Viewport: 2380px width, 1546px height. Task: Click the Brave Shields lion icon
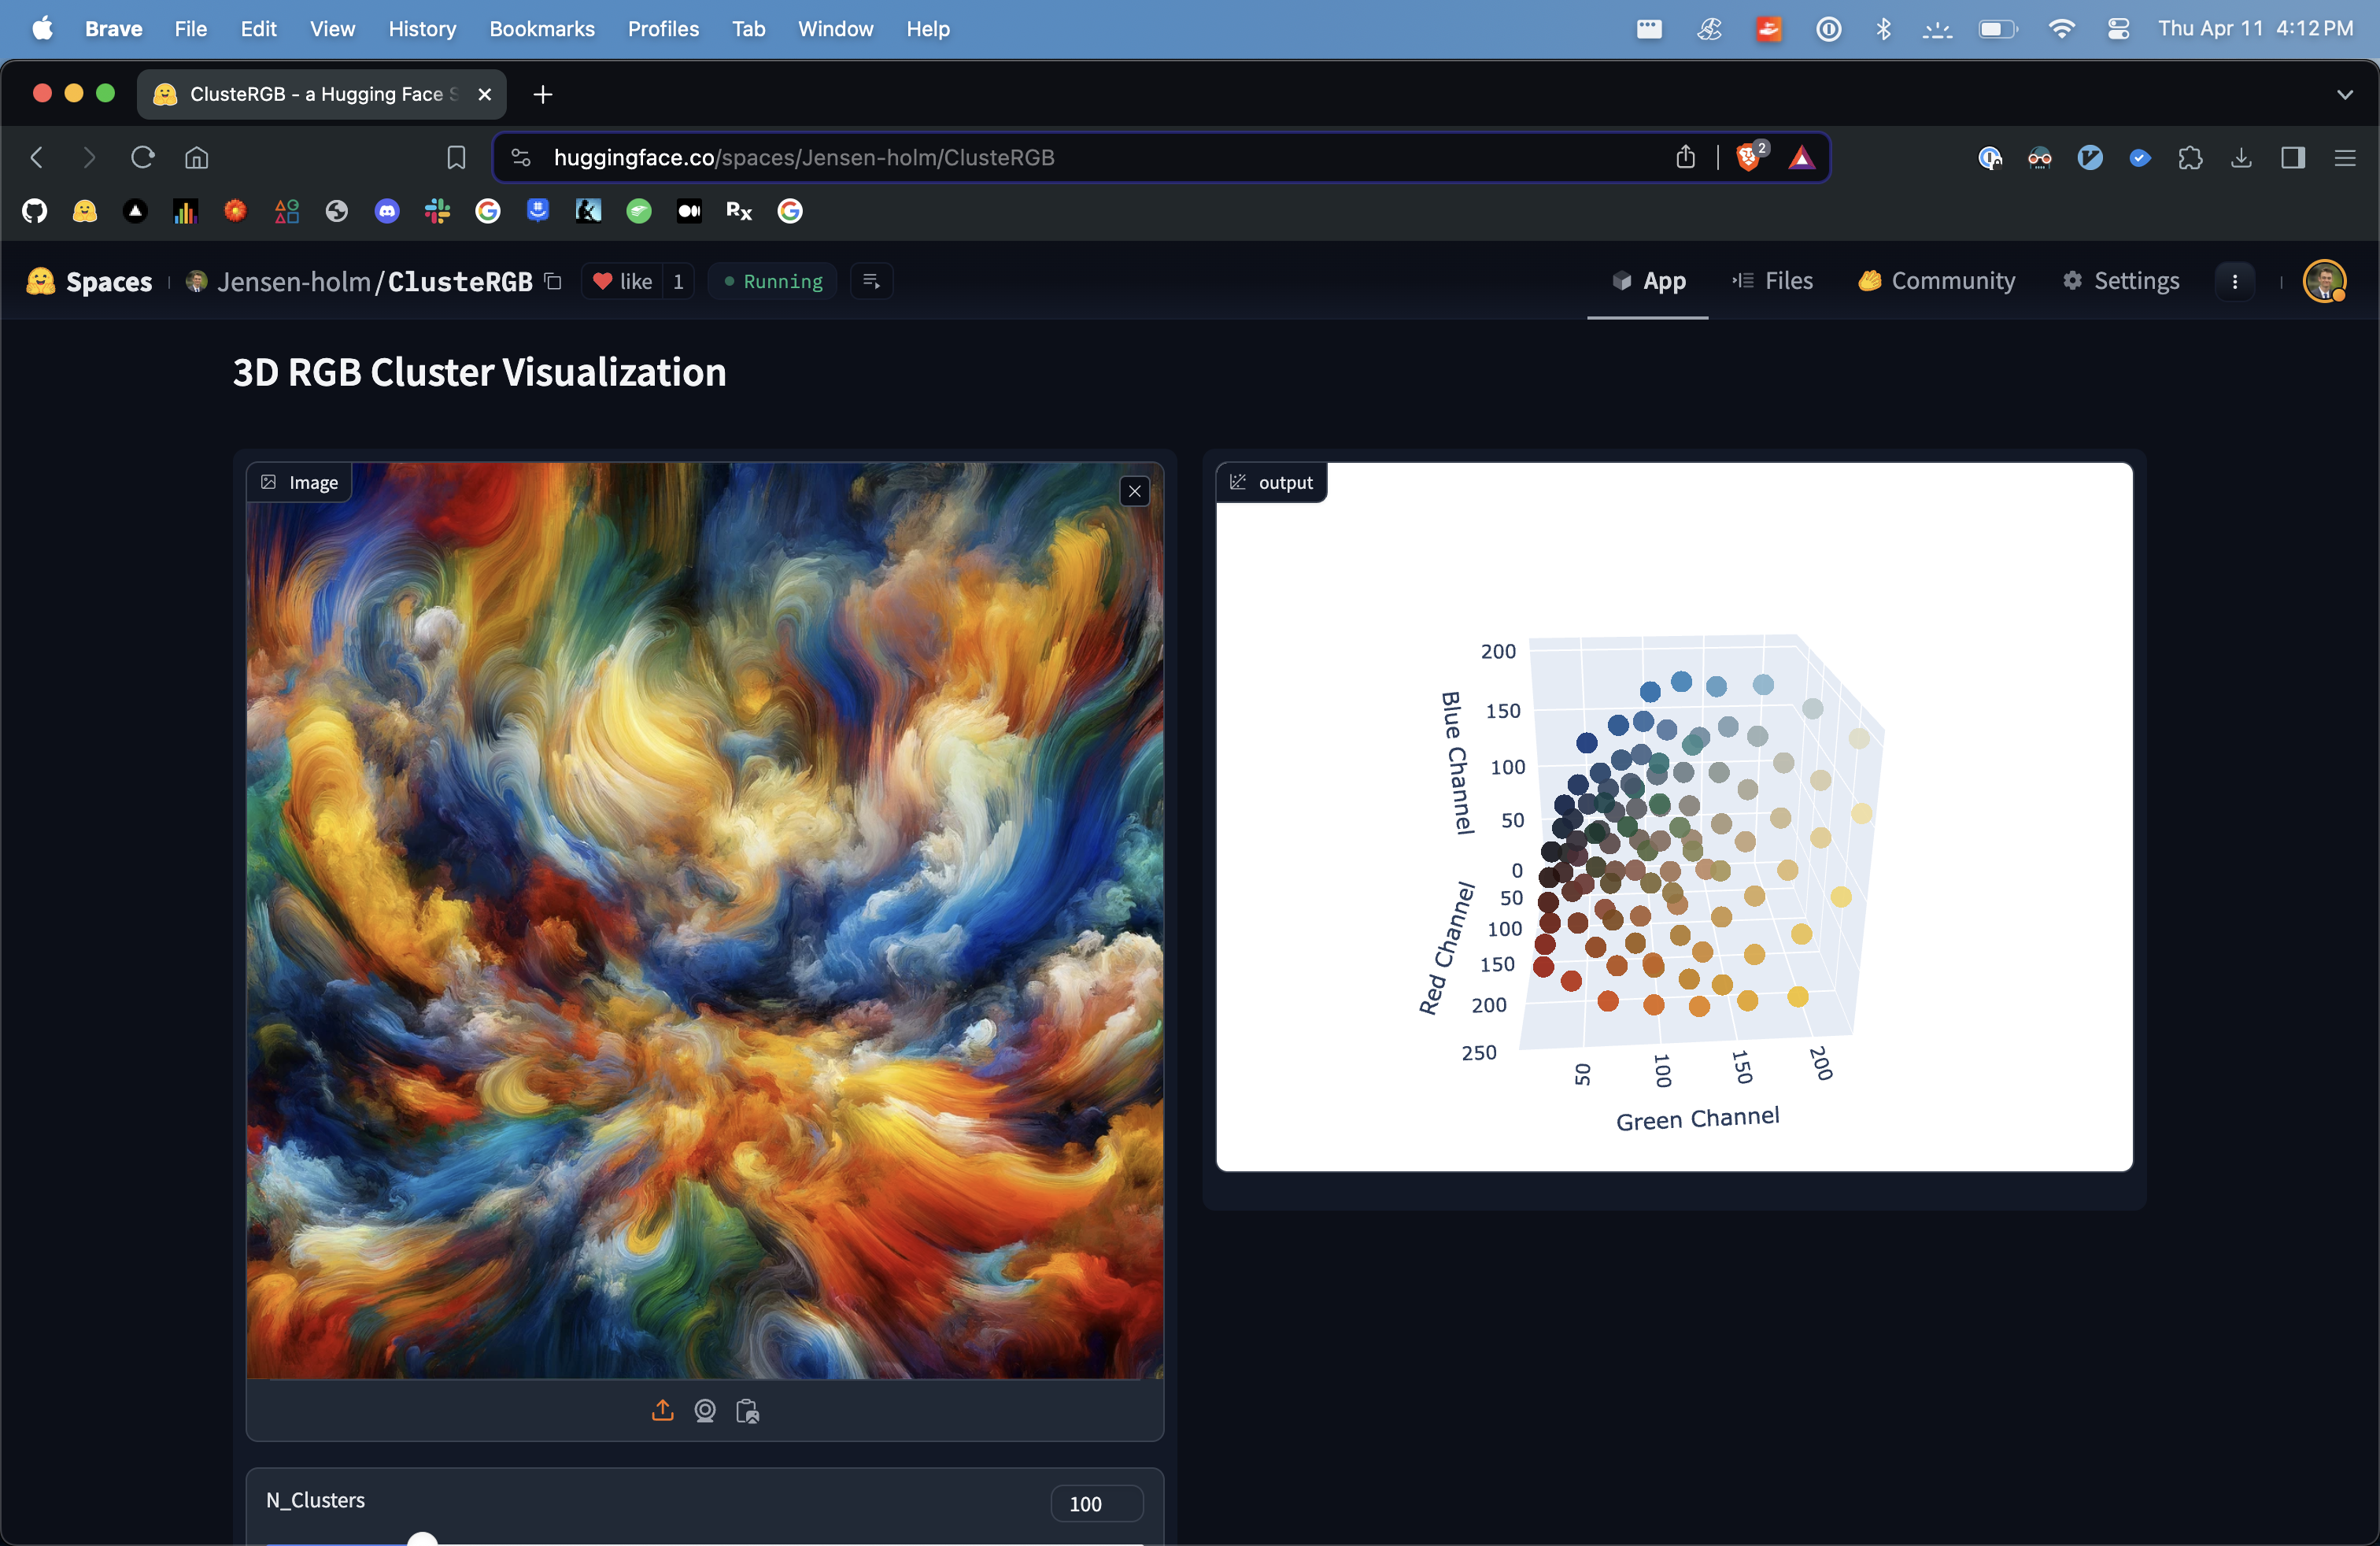point(1748,157)
